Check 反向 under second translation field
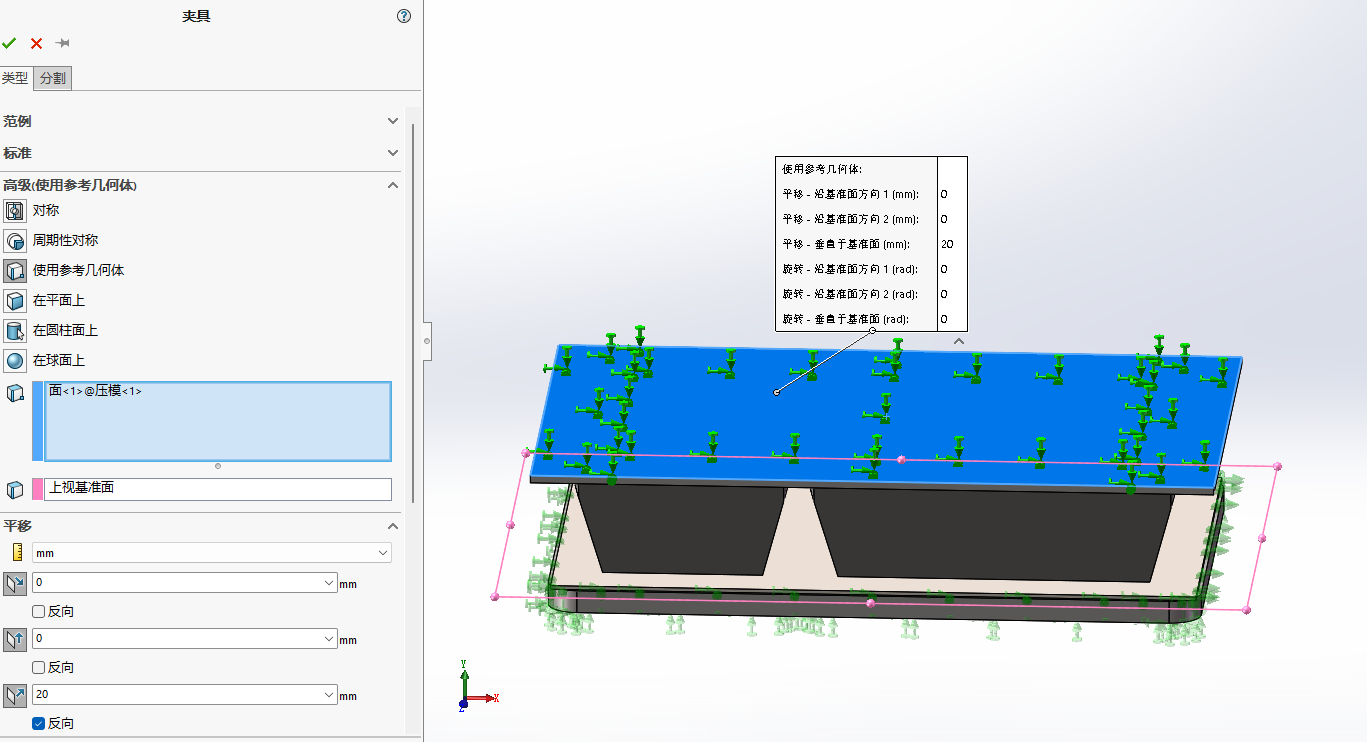Image resolution: width=1367 pixels, height=742 pixels. [x=38, y=667]
